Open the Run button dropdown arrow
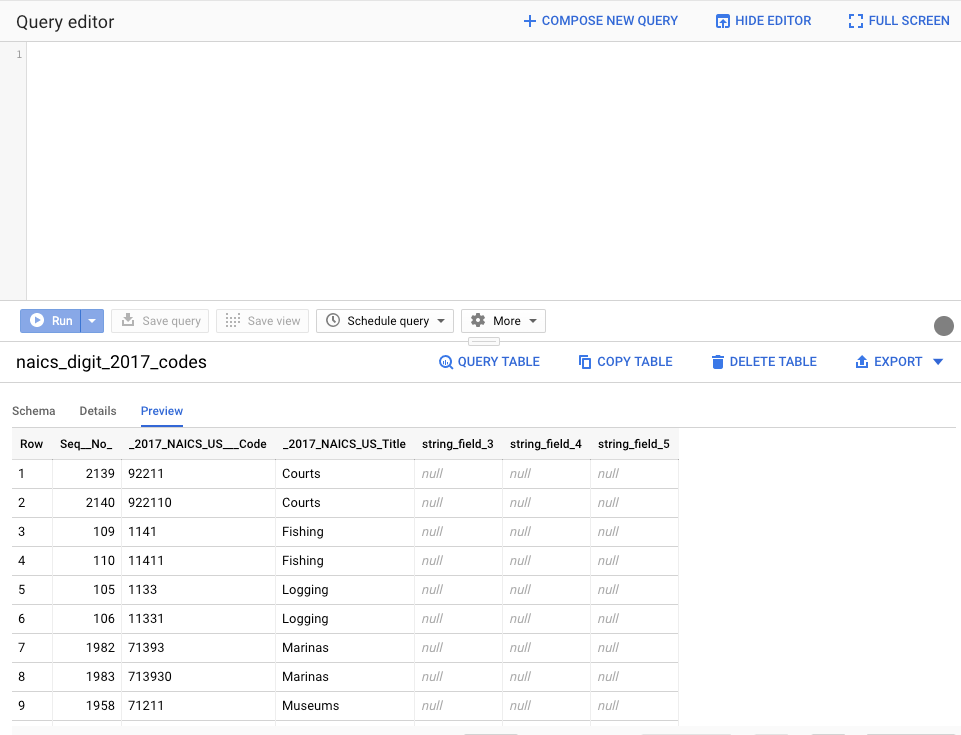 tap(92, 321)
